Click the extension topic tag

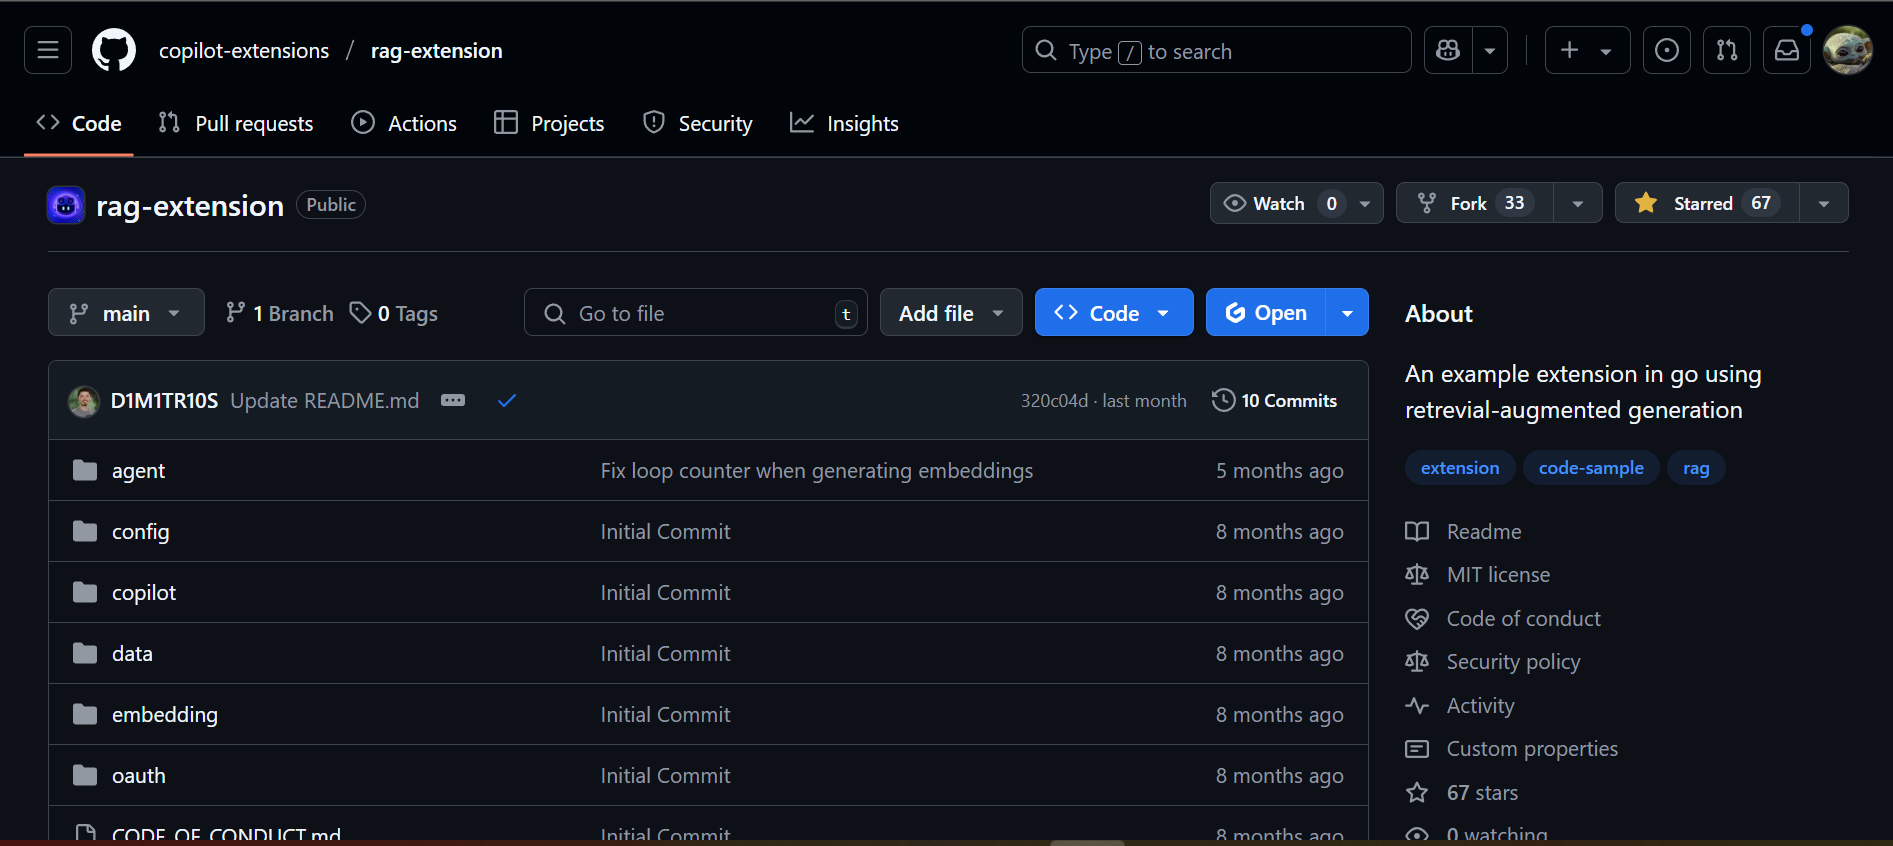point(1460,468)
